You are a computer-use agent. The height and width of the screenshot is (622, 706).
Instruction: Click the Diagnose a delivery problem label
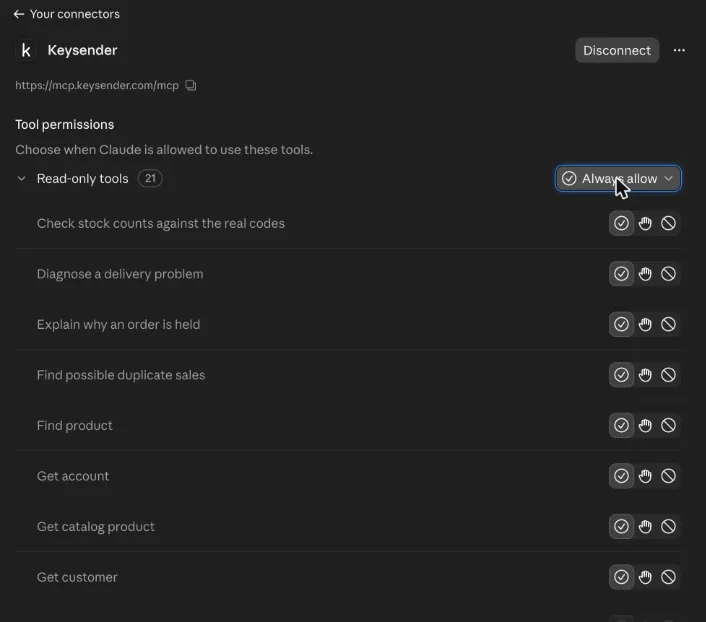click(120, 274)
